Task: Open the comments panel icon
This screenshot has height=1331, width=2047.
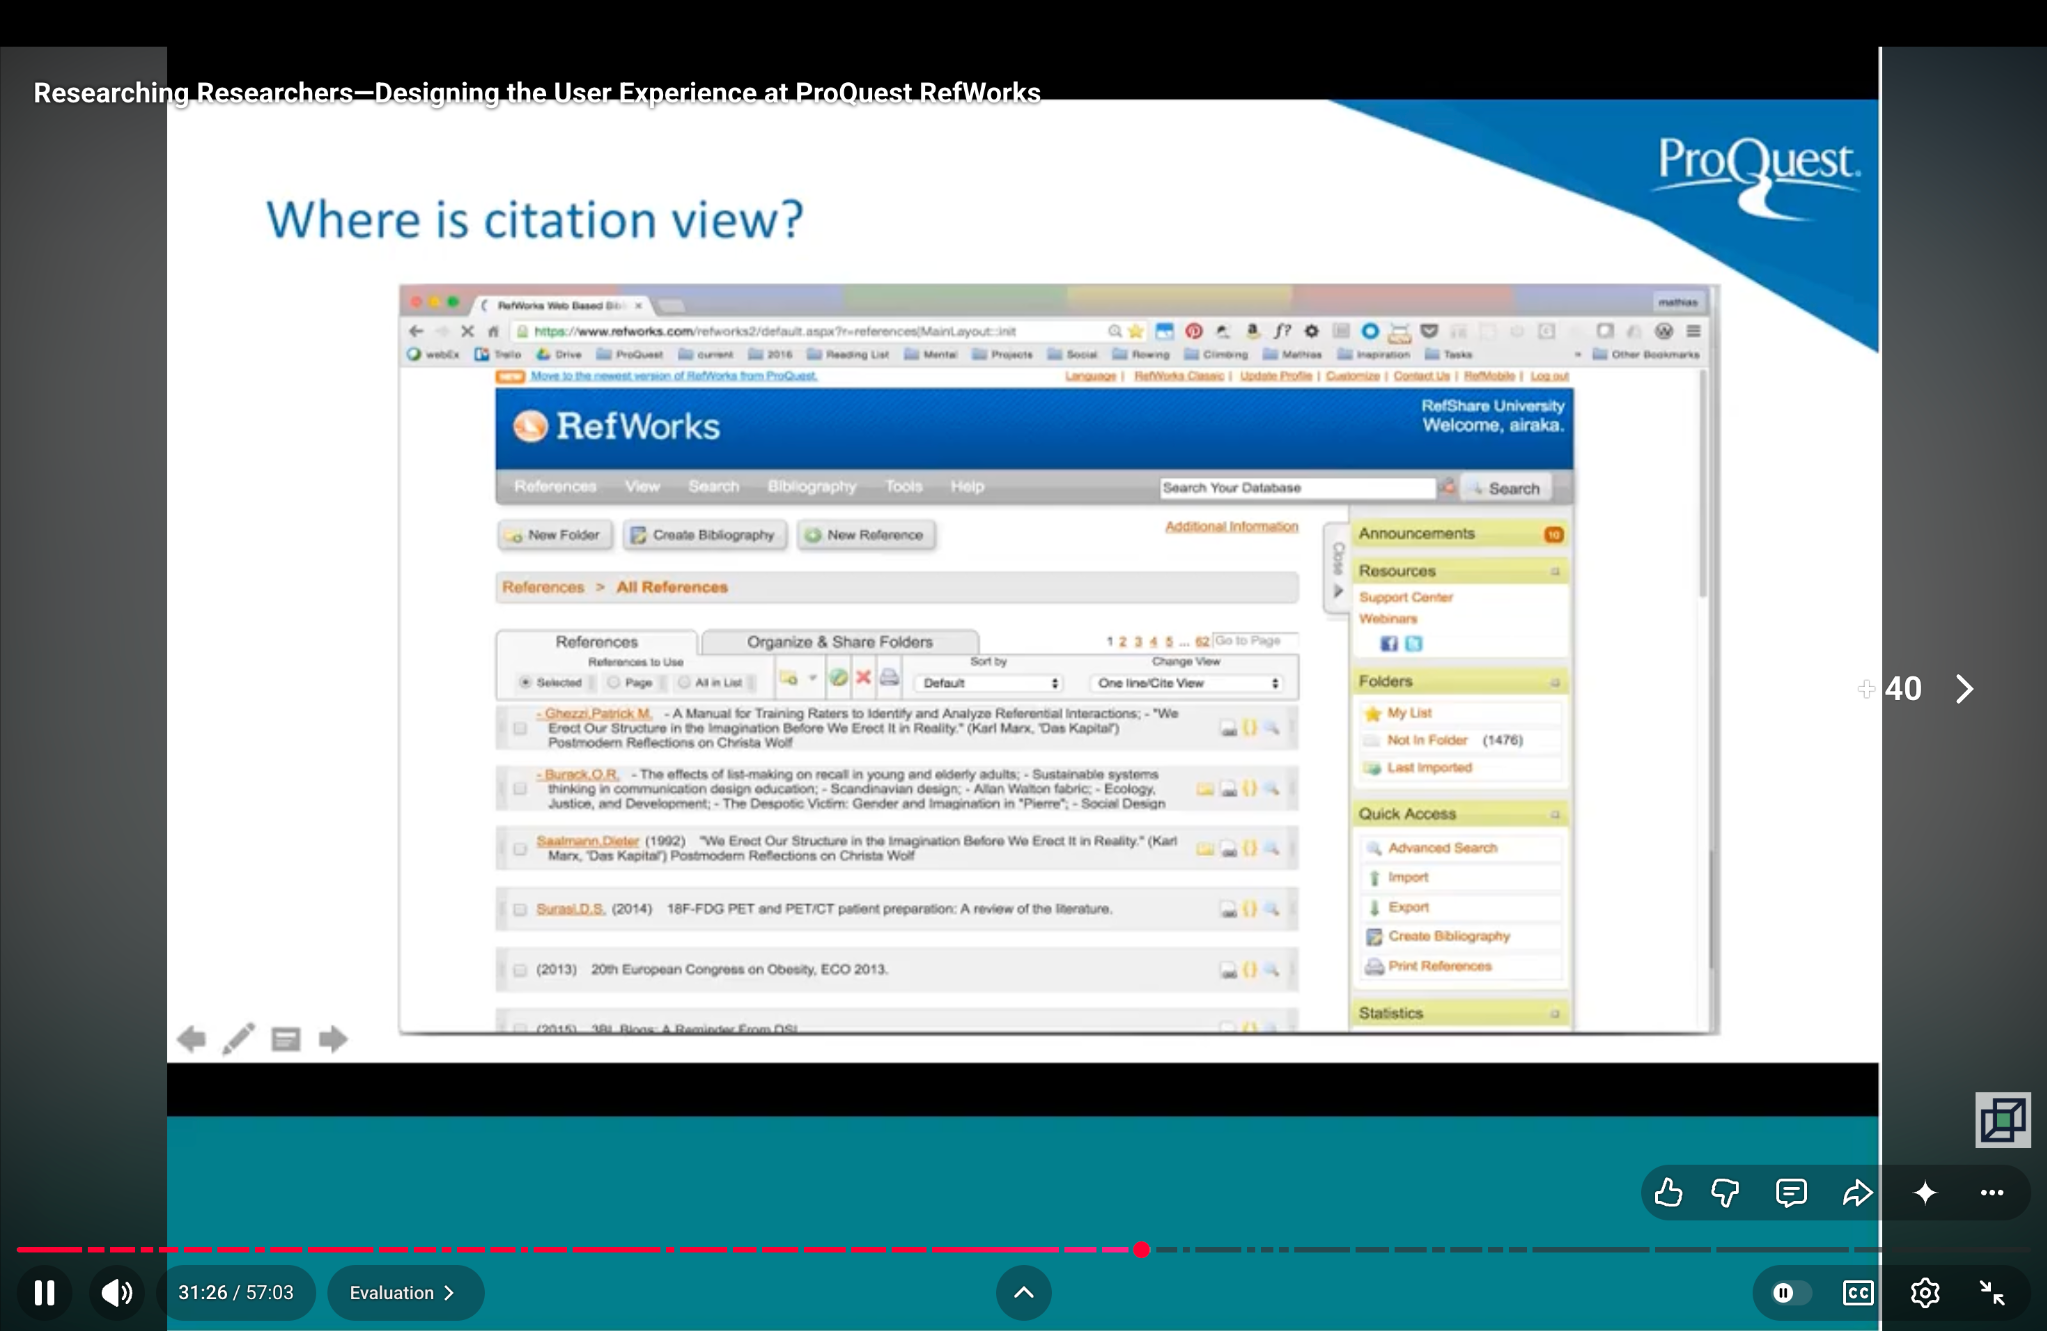Action: coord(1790,1192)
